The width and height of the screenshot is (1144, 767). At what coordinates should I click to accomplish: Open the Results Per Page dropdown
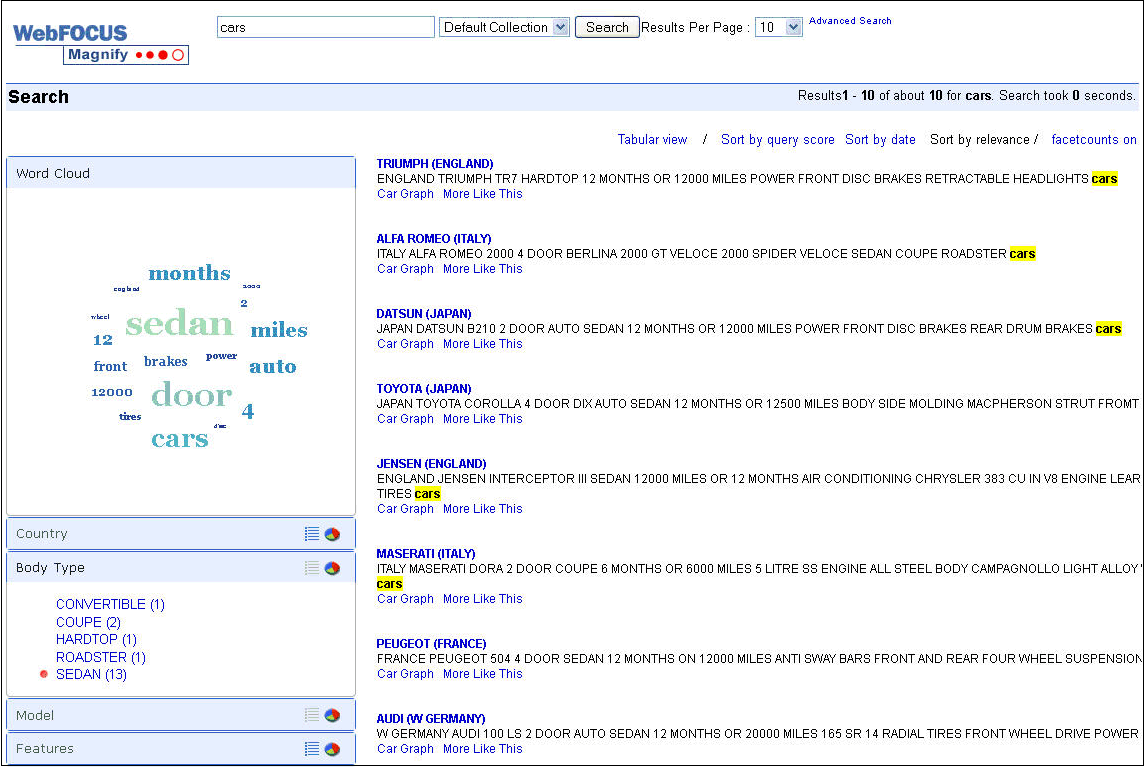[778, 27]
